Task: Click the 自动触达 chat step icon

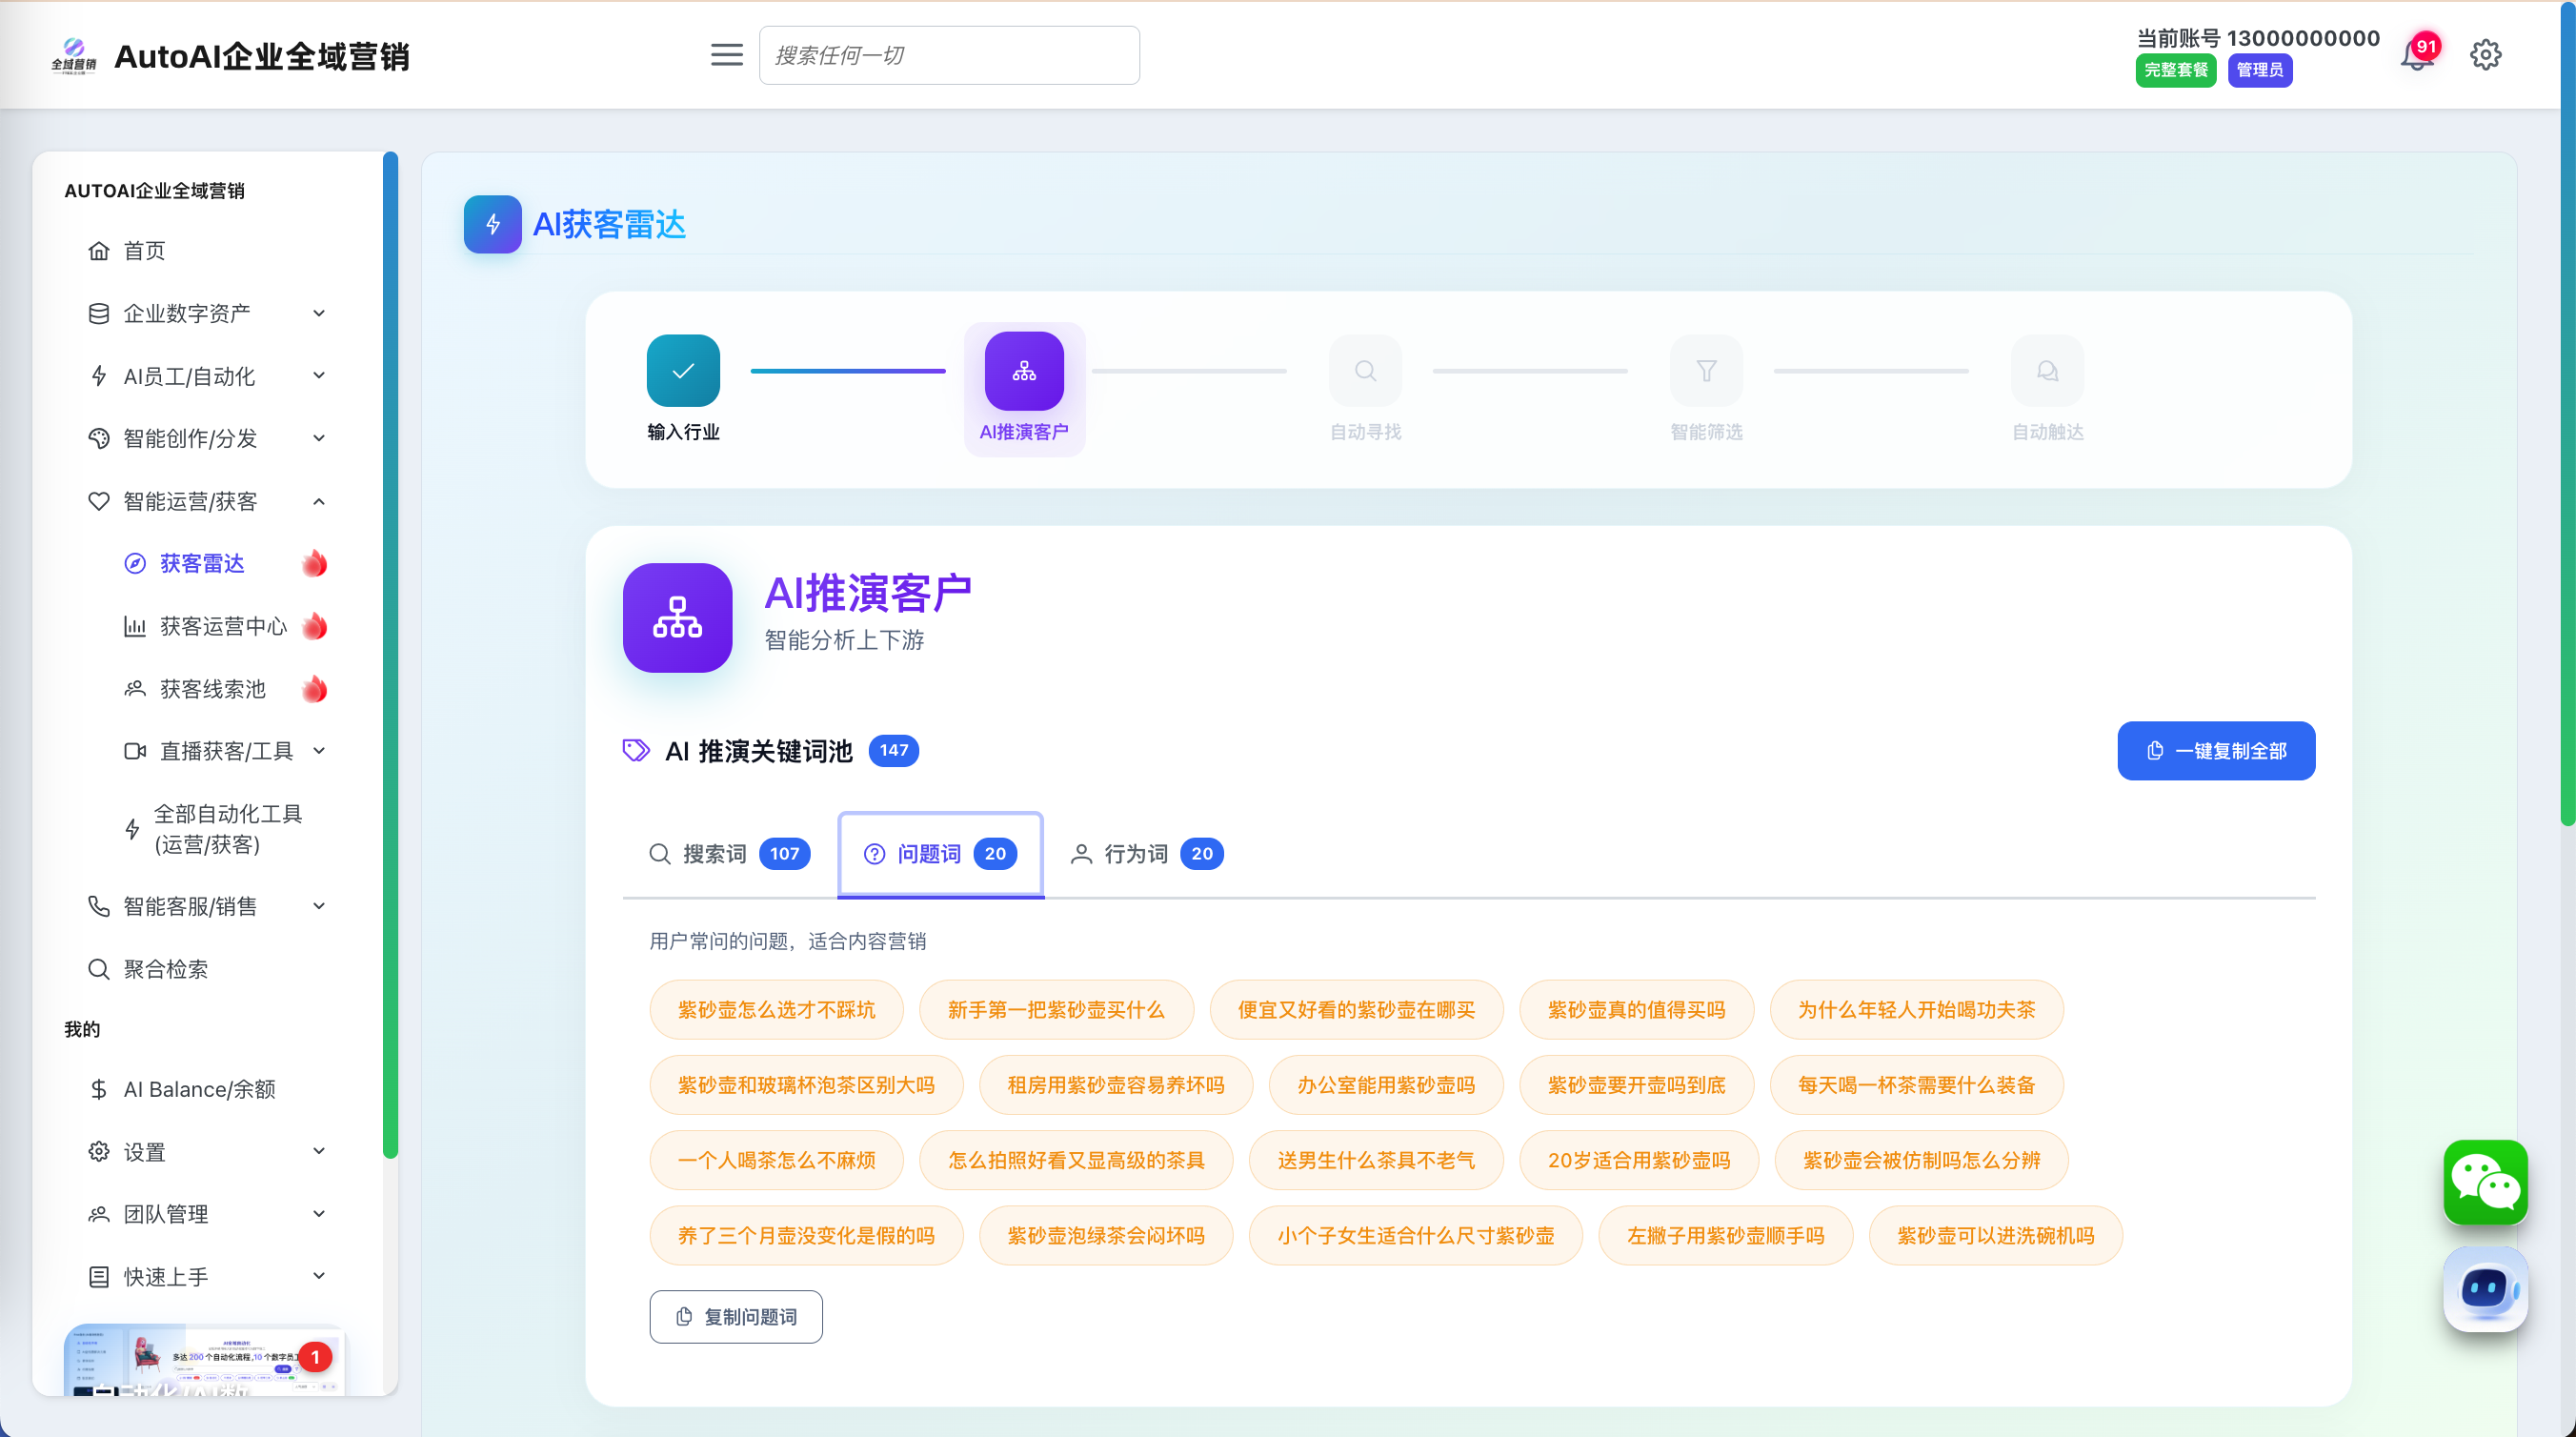Action: [x=2047, y=371]
